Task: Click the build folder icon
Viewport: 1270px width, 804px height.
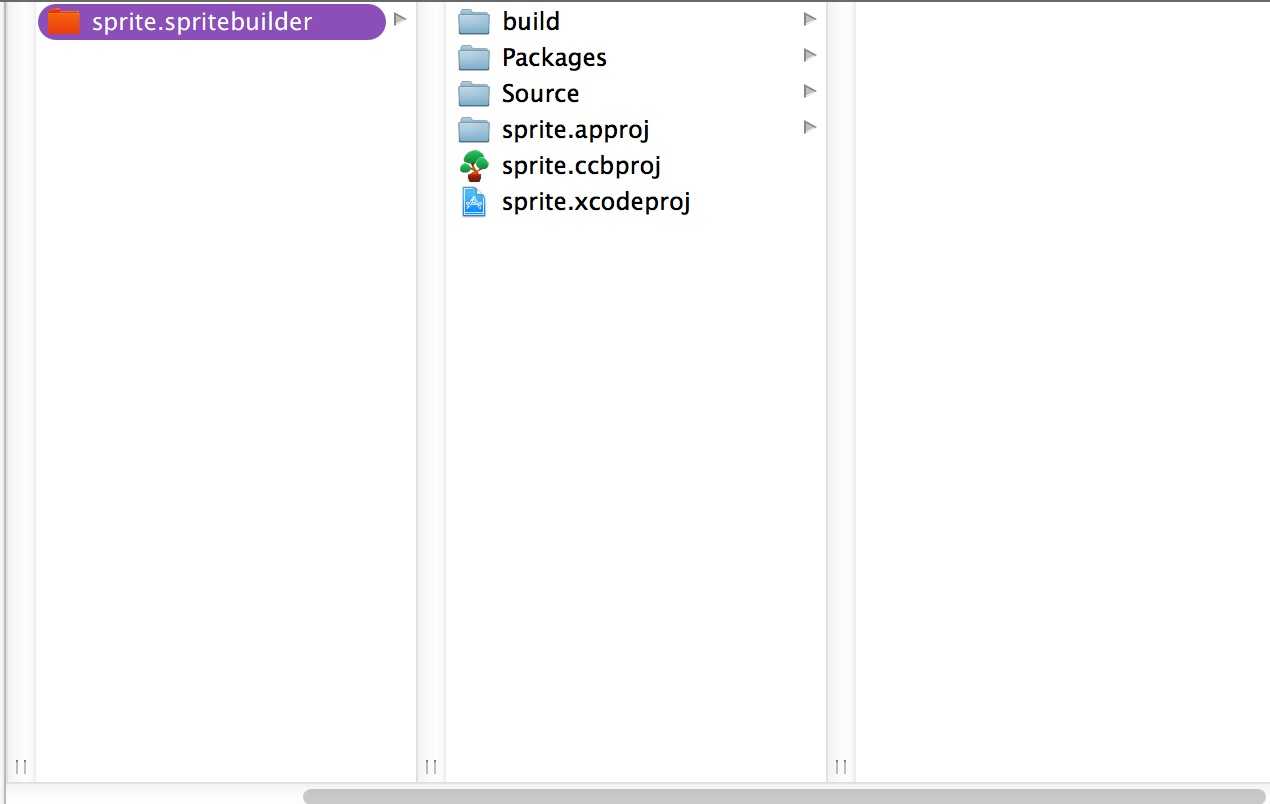Action: coord(474,21)
